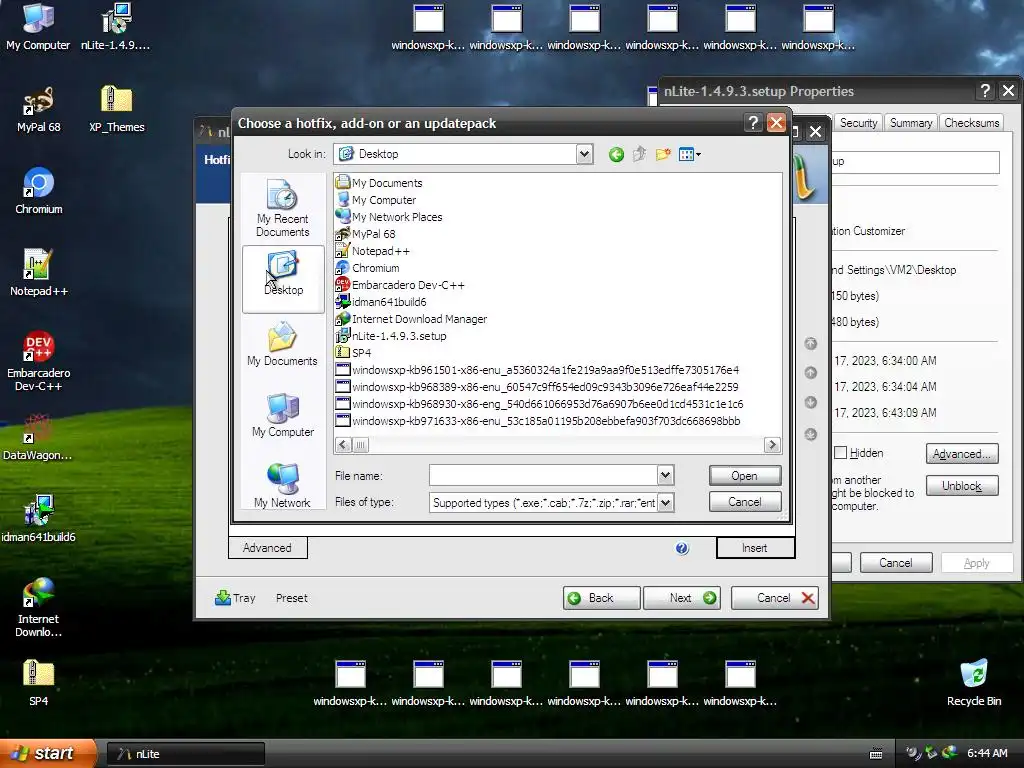Image resolution: width=1024 pixels, height=768 pixels.
Task: Select SP4 folder on the desktop
Action: (x=38, y=683)
